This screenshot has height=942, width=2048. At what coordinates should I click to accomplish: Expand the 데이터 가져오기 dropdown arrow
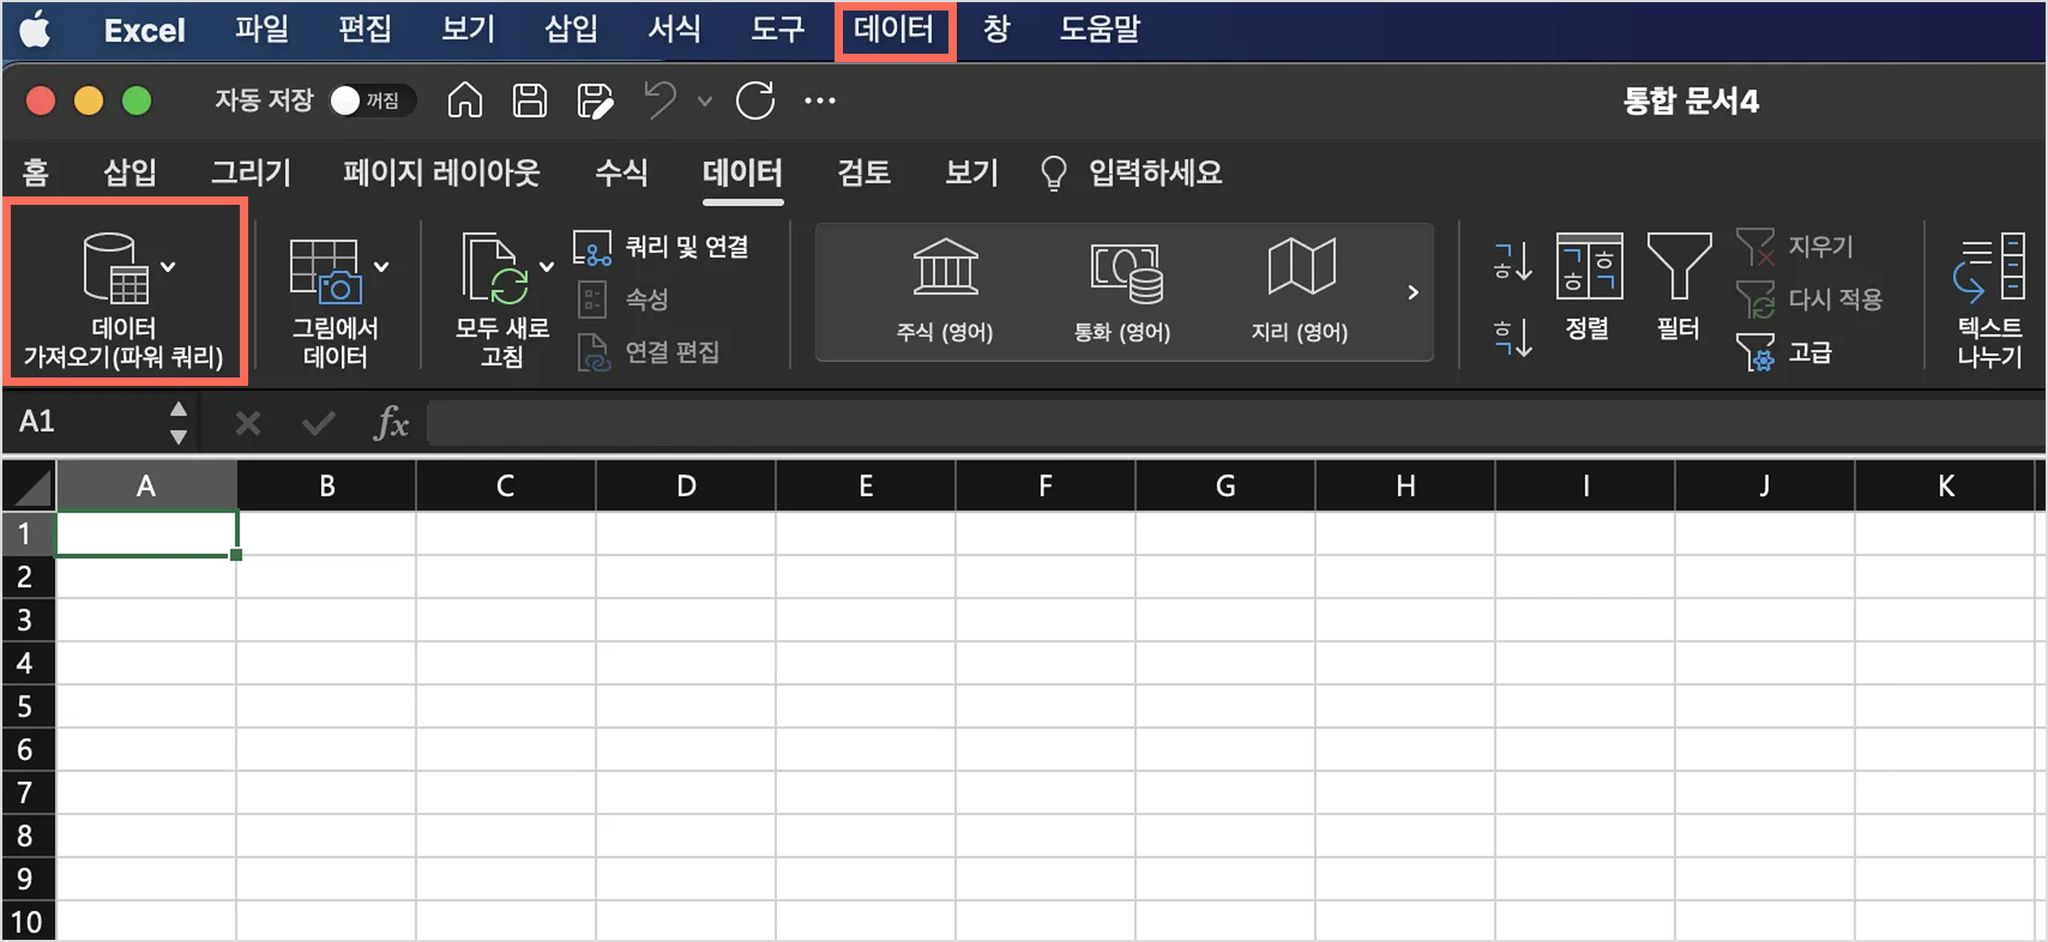point(169,266)
